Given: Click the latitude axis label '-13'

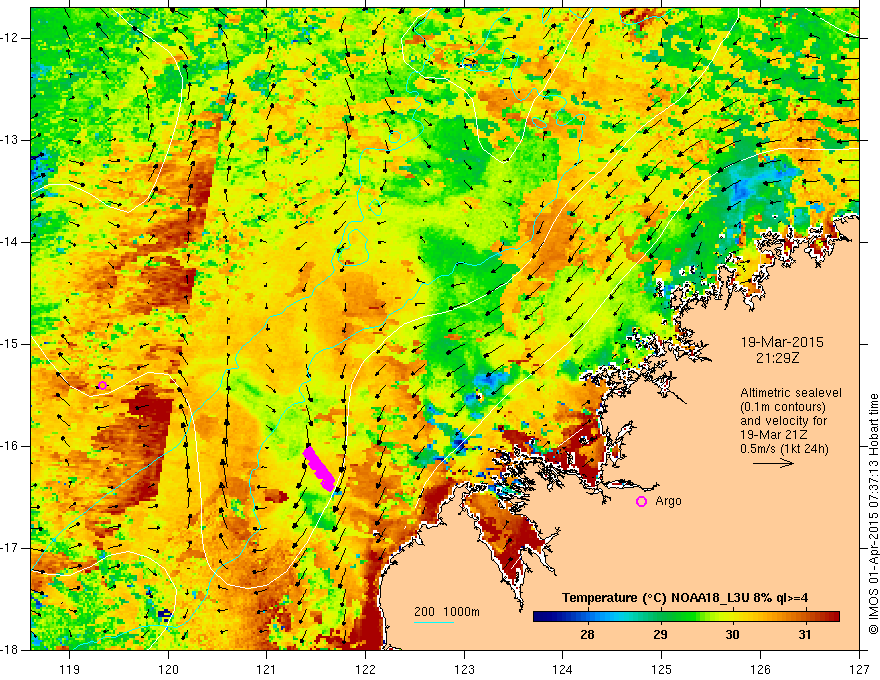Looking at the screenshot, I should [9, 140].
